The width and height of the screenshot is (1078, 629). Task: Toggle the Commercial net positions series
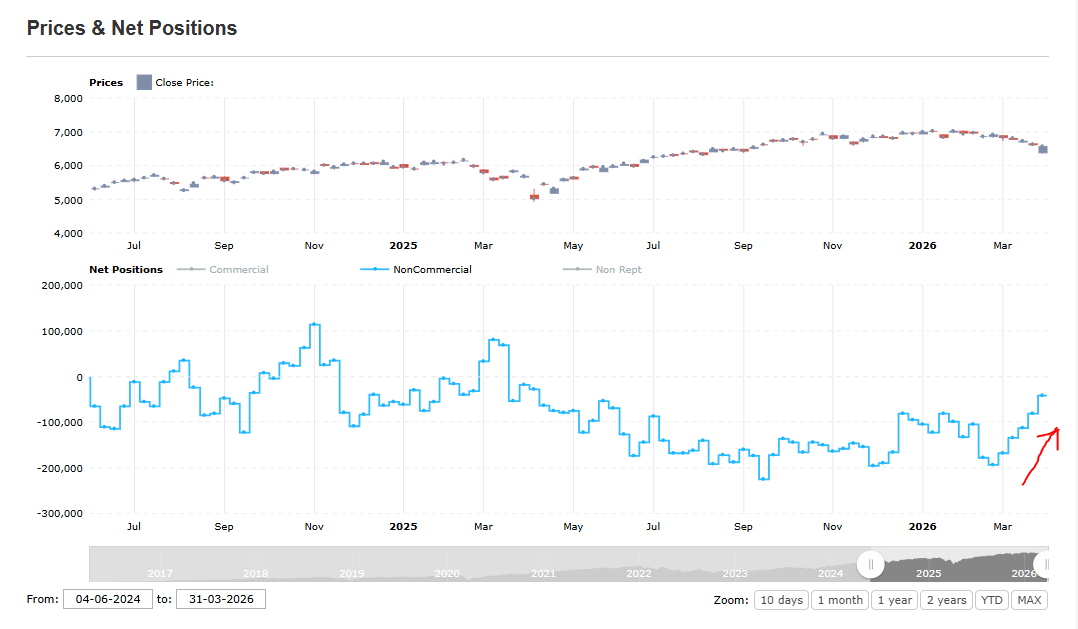coord(223,269)
